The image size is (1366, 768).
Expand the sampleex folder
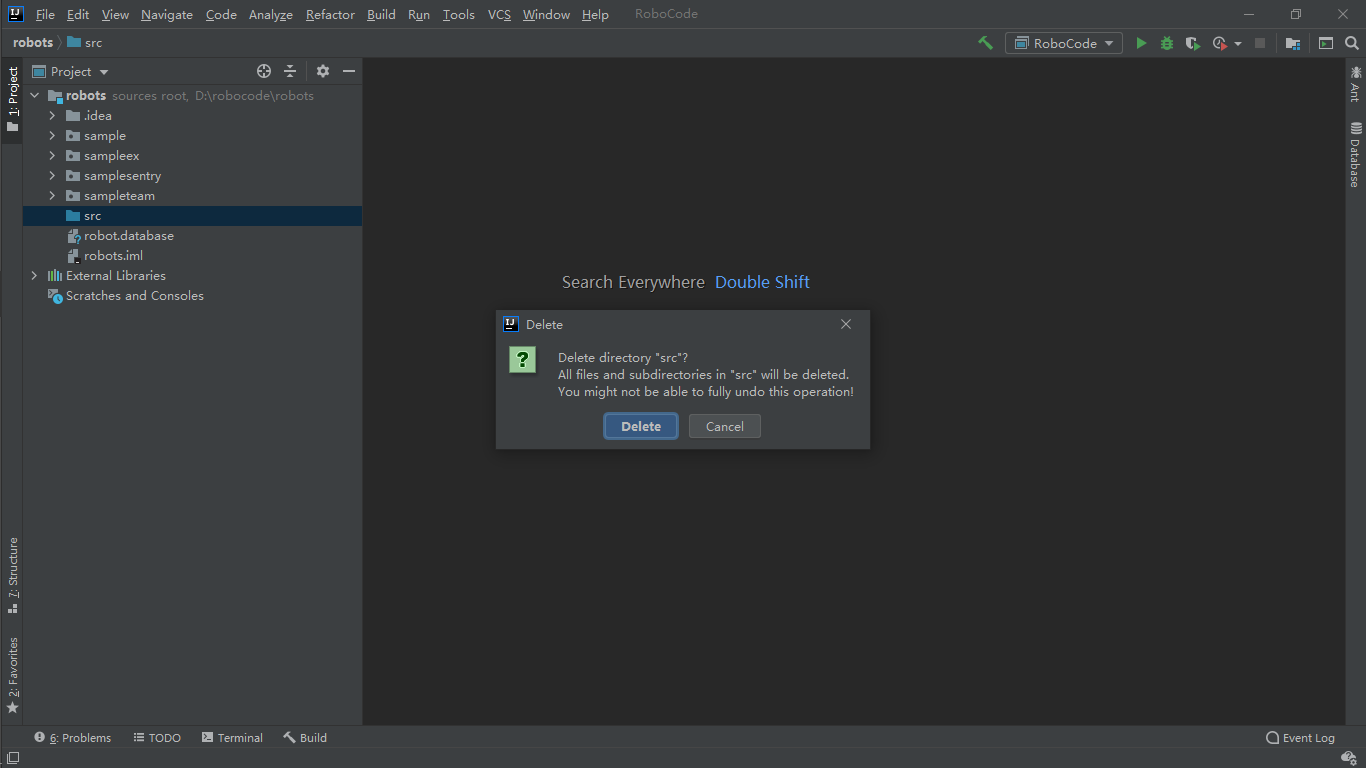pos(53,156)
